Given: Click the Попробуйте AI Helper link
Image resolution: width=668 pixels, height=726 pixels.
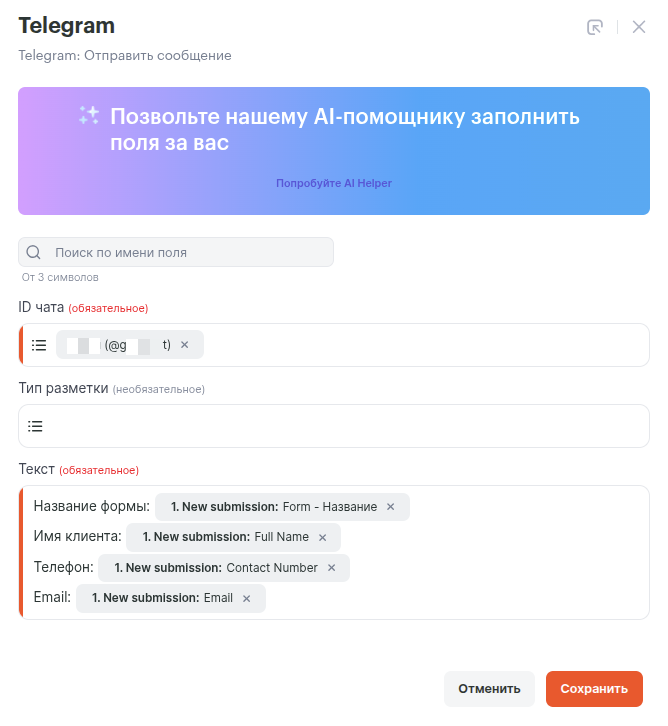Looking at the screenshot, I should [334, 184].
